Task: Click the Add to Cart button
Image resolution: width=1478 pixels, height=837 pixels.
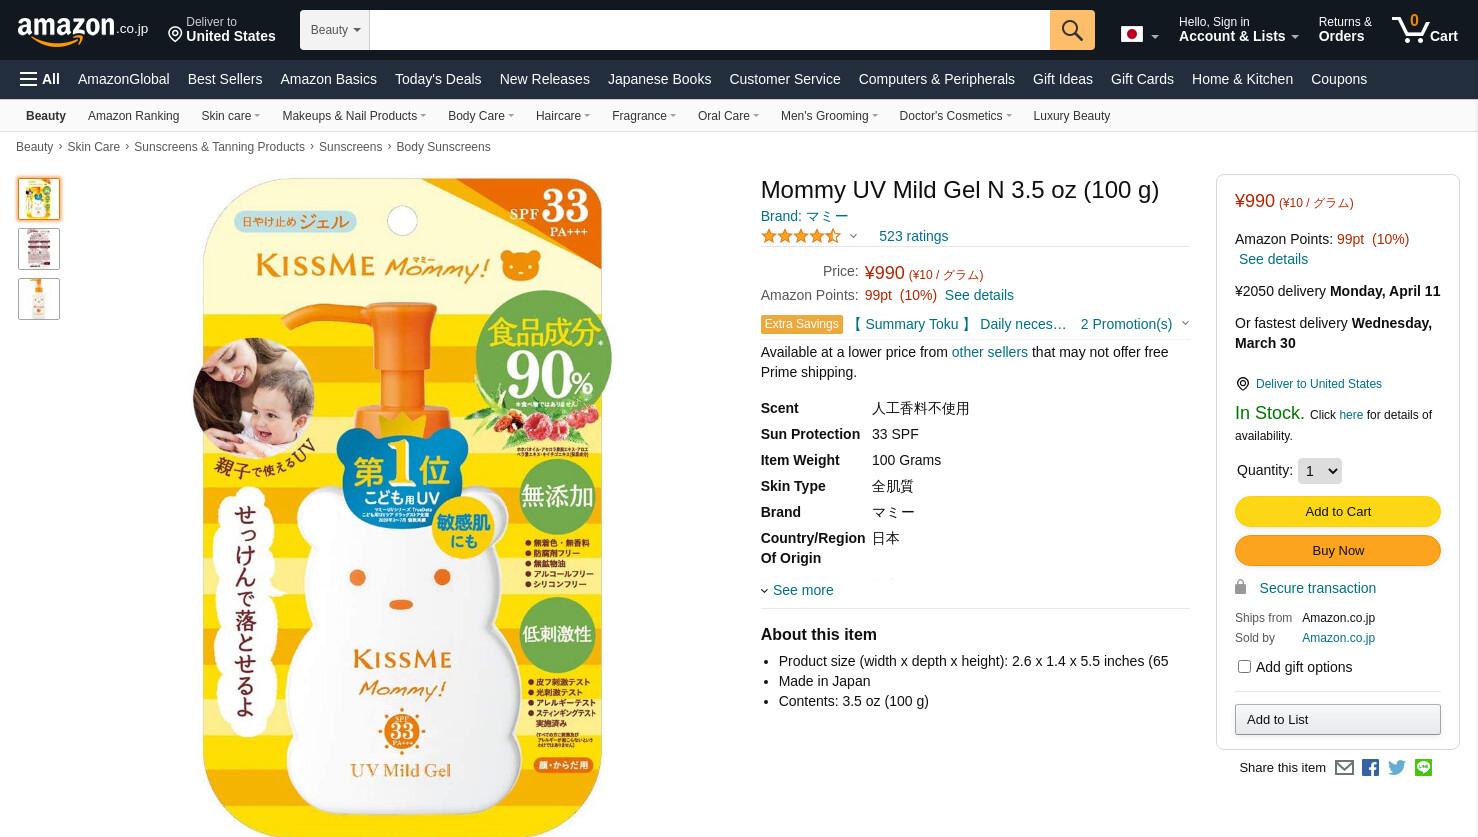Action: [x=1338, y=511]
